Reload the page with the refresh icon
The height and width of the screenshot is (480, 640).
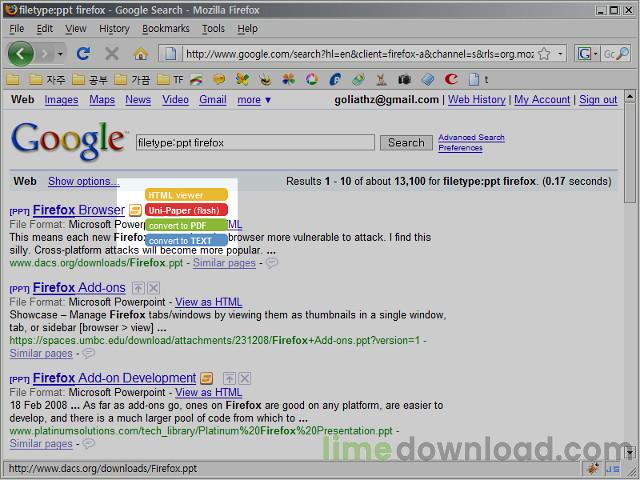[84, 53]
